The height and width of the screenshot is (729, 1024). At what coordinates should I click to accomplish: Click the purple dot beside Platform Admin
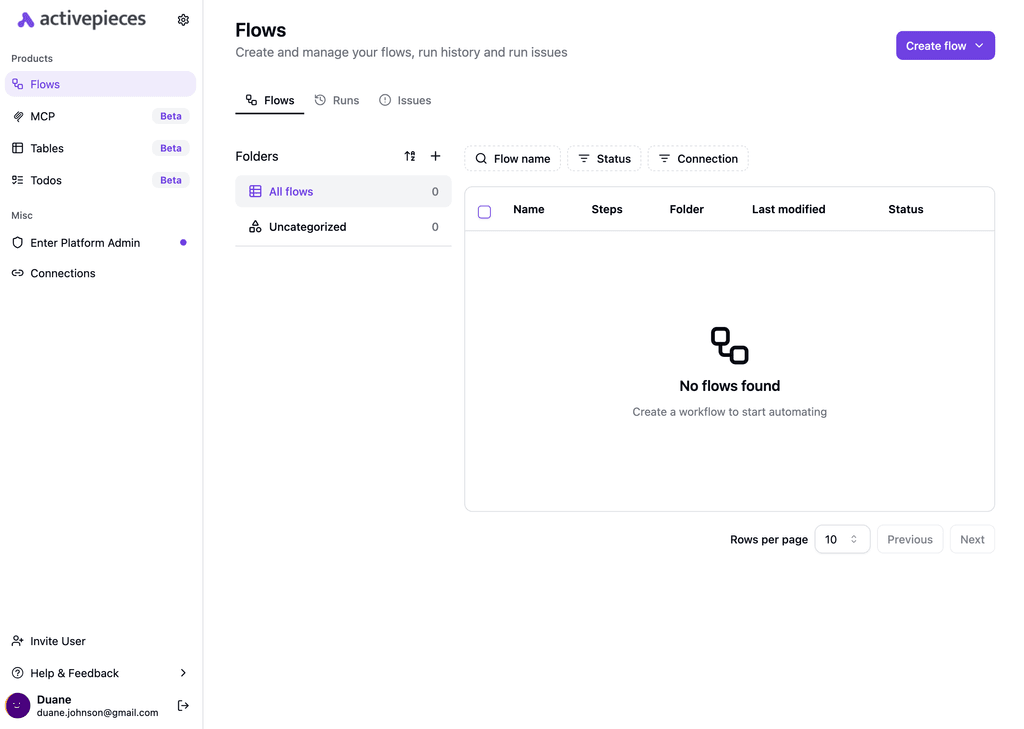pyautogui.click(x=184, y=242)
